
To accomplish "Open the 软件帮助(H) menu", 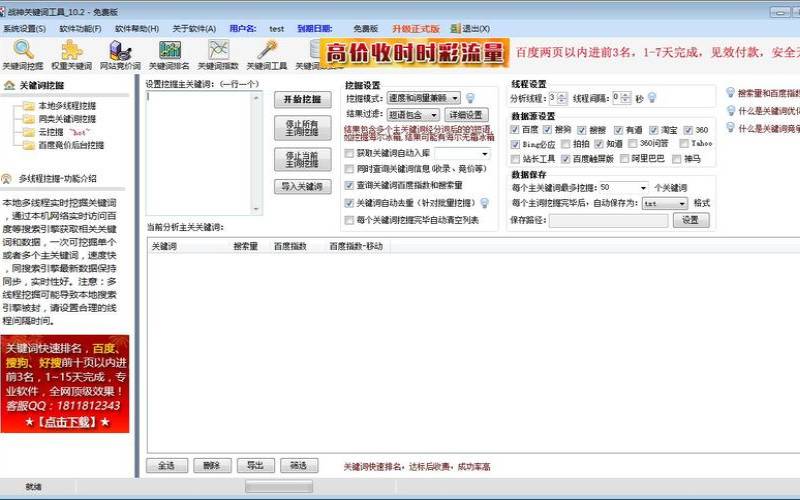I will pyautogui.click(x=137, y=29).
